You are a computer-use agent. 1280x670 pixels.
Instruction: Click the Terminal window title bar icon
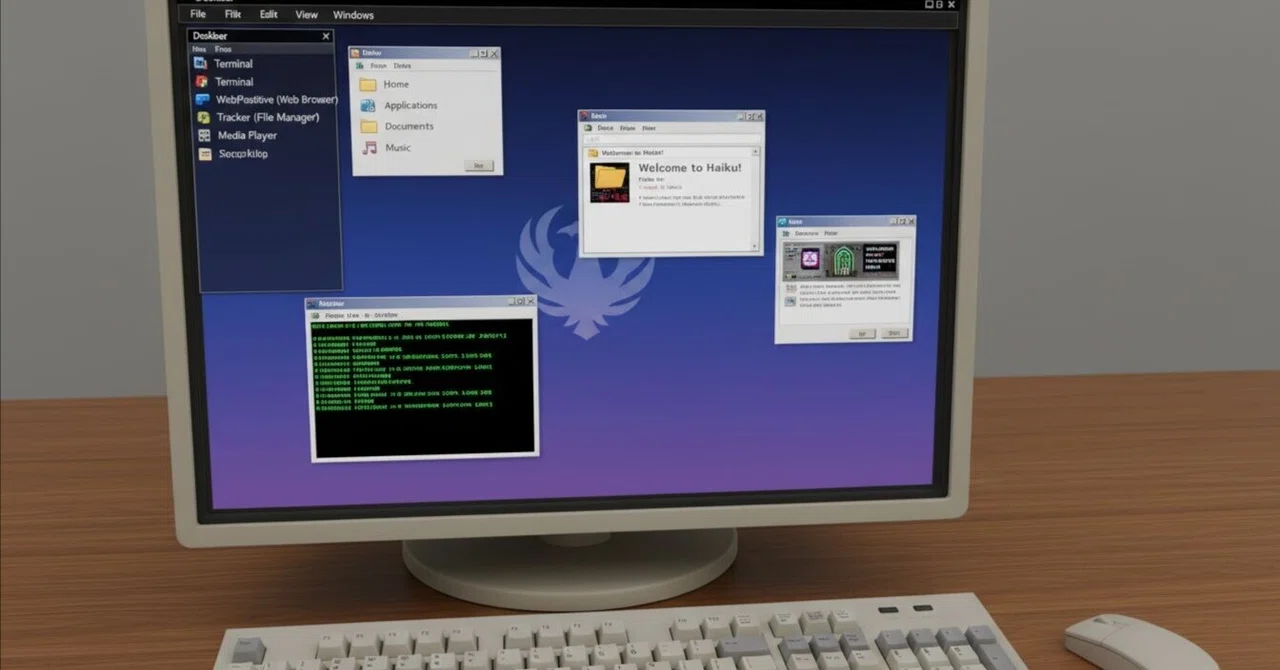pyautogui.click(x=312, y=303)
